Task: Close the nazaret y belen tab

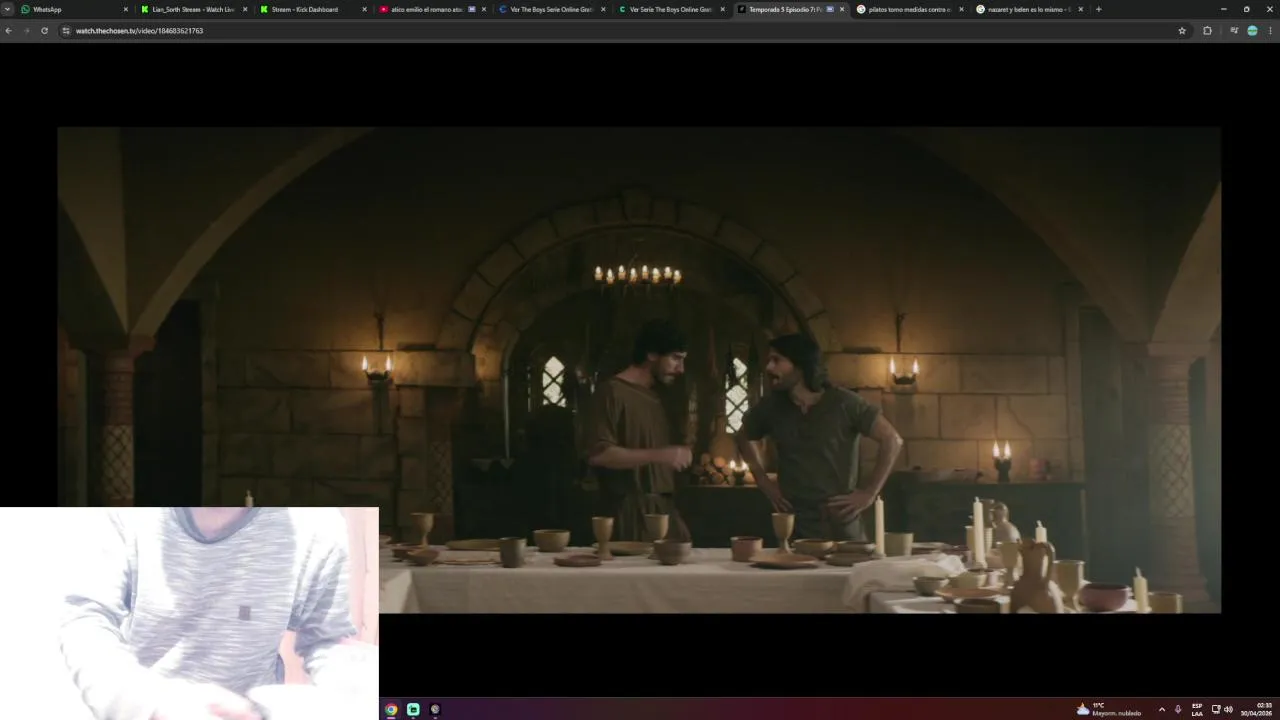Action: coord(1080,9)
